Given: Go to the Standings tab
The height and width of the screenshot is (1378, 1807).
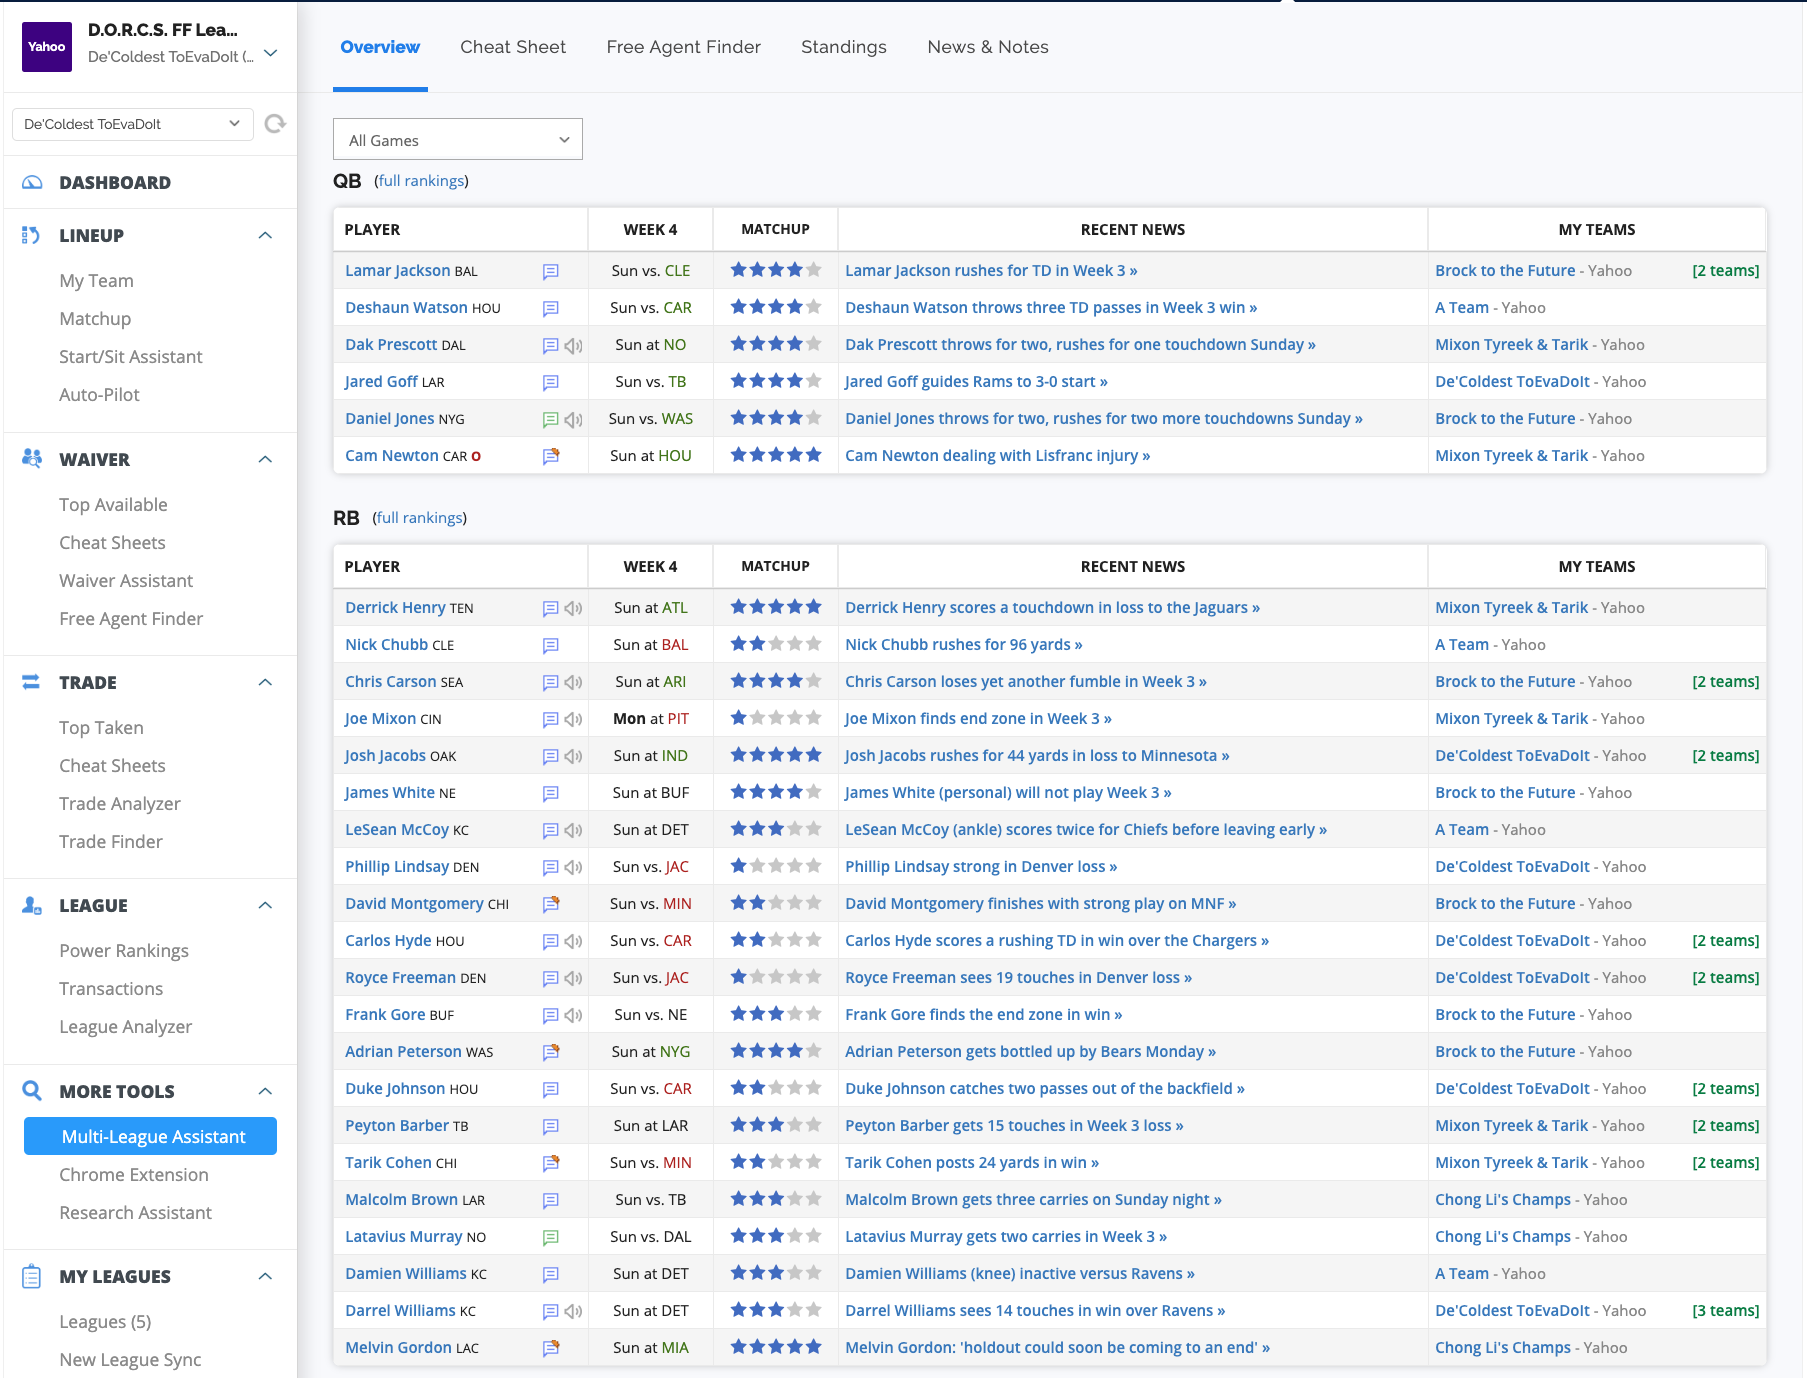Looking at the screenshot, I should coord(844,47).
